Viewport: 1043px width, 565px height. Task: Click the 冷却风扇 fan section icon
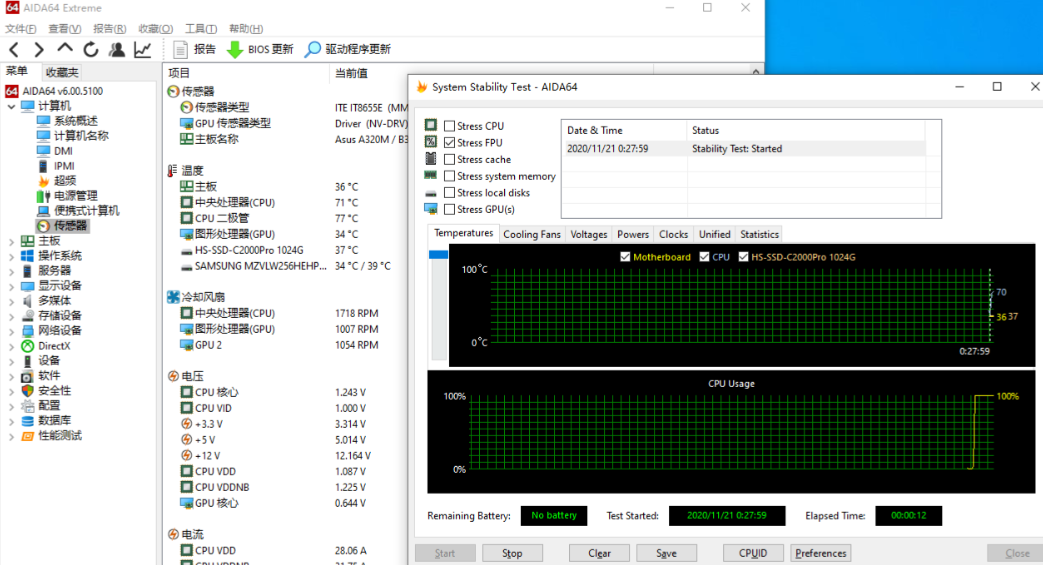pyautogui.click(x=173, y=297)
